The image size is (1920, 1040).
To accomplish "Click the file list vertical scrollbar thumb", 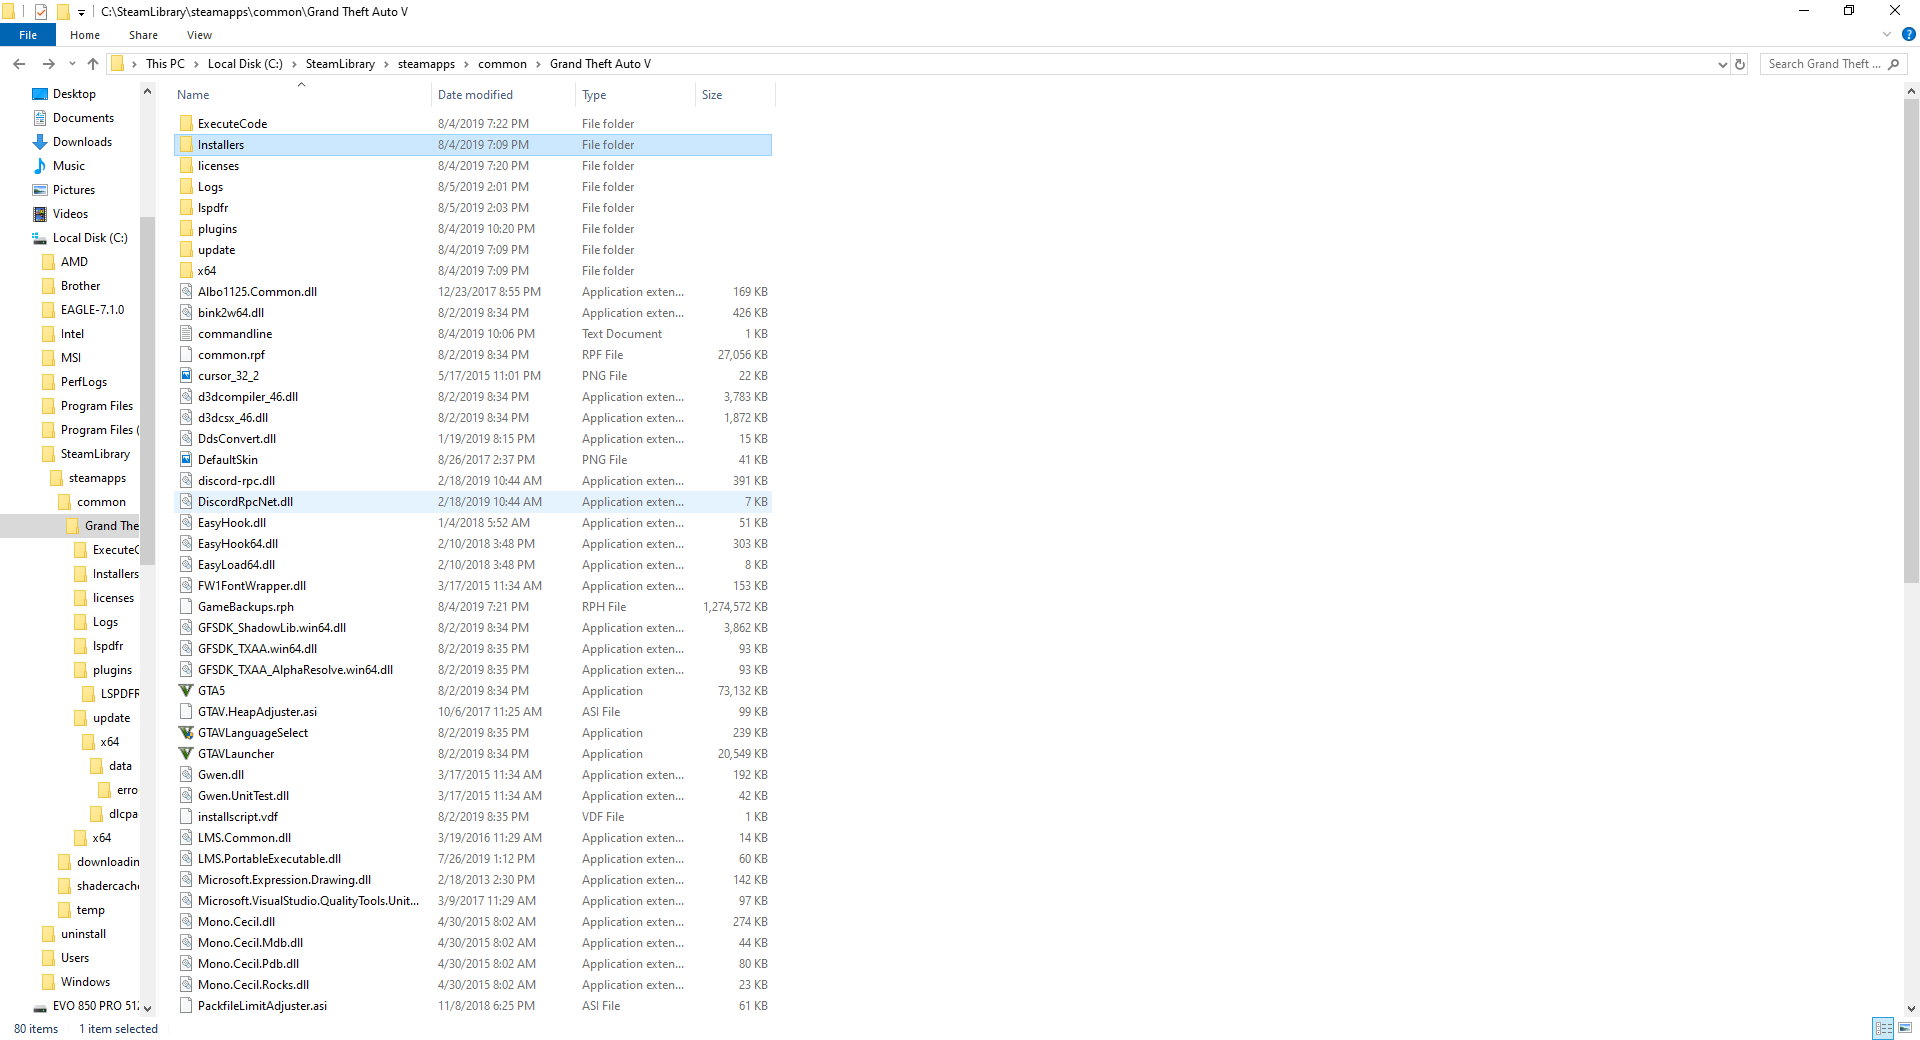I will [1911, 340].
